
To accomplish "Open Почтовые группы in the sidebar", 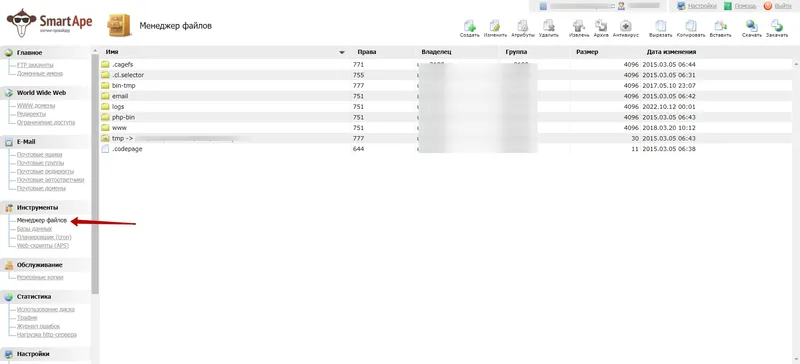I will click(40, 163).
